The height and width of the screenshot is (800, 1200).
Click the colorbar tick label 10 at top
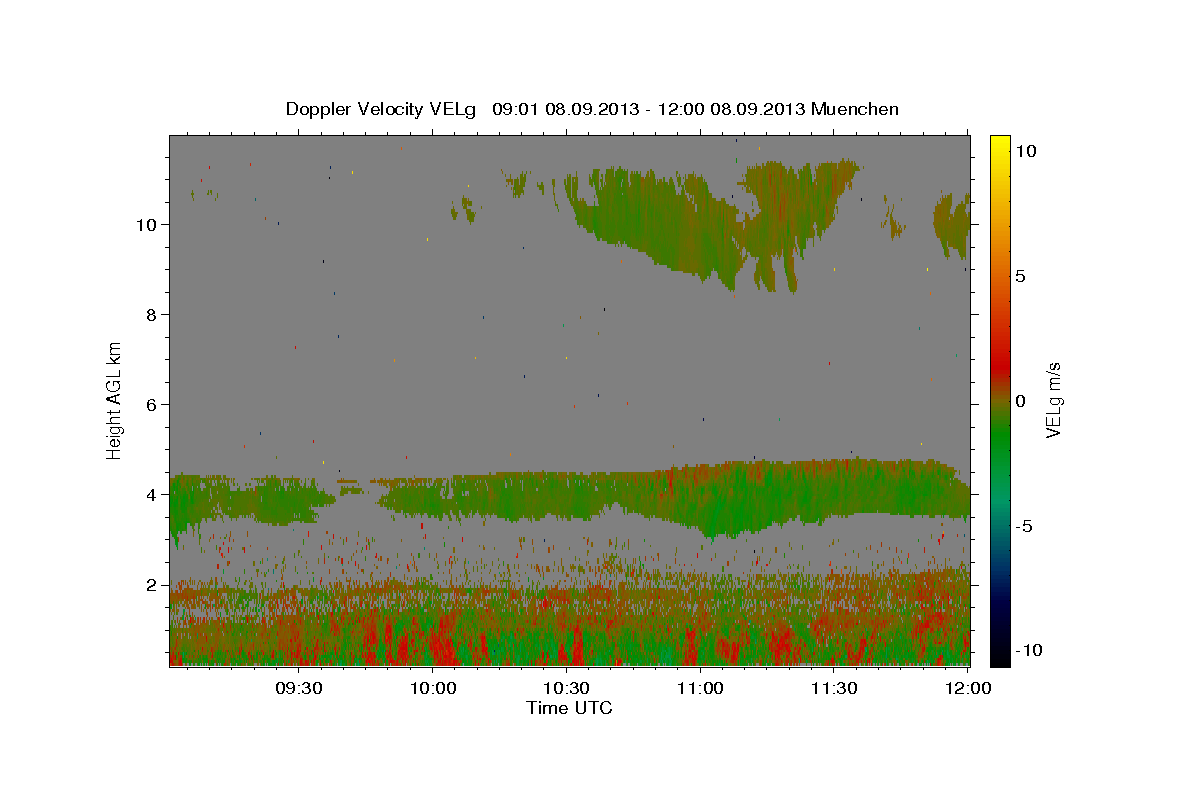(1025, 151)
